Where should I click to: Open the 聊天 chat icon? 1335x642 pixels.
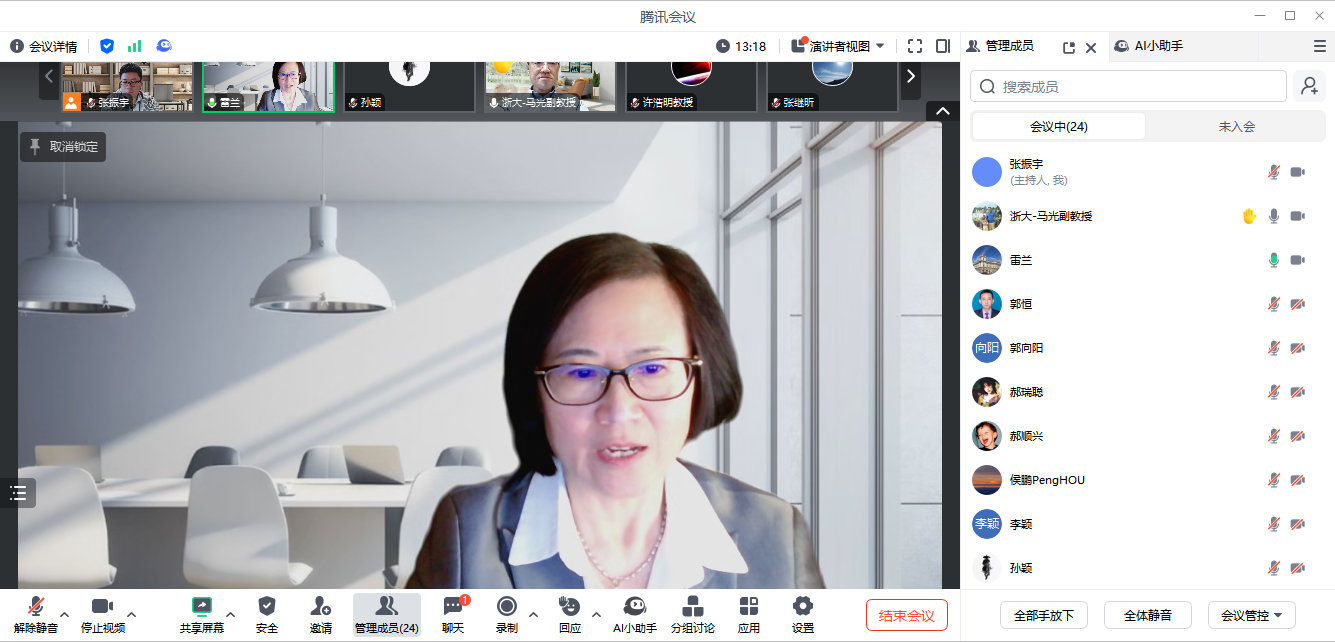[x=453, y=607]
